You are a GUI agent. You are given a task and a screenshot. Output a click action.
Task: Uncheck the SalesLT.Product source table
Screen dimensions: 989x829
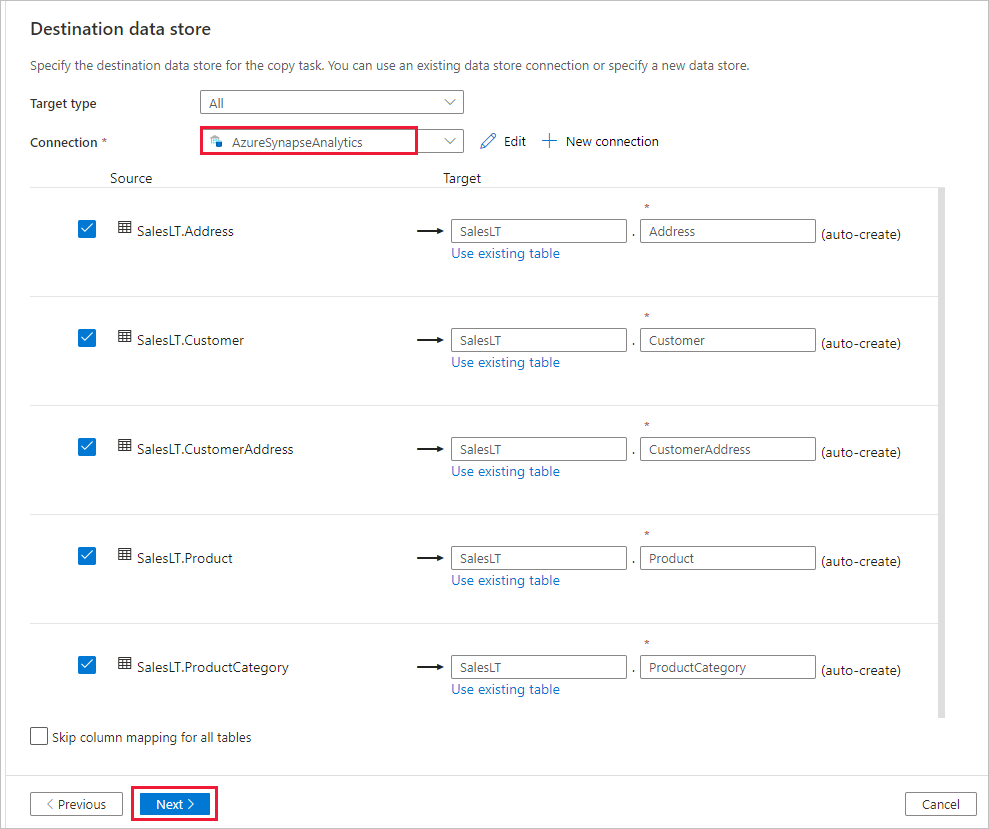tap(86, 555)
